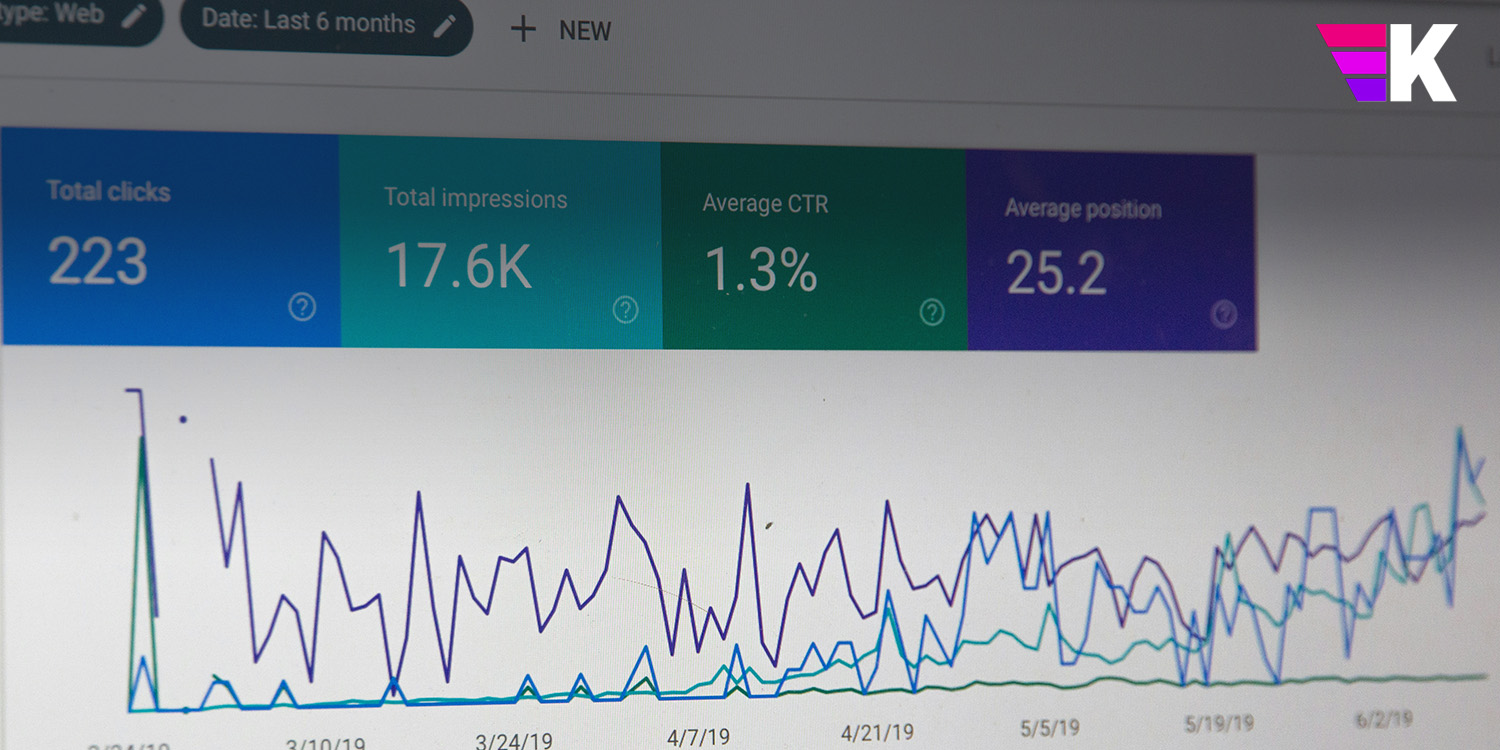Click the 3/24/19 axis date label
Screen dimensions: 1500x750
[x=514, y=741]
